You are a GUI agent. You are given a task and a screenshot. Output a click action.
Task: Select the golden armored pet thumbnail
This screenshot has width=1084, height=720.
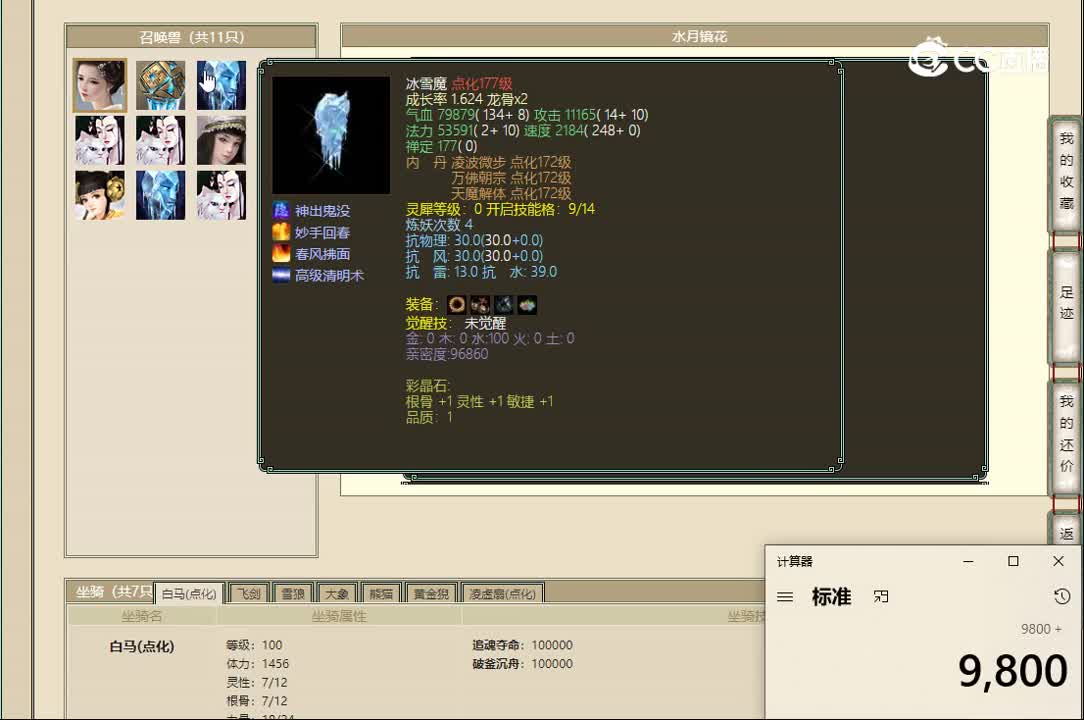point(160,85)
